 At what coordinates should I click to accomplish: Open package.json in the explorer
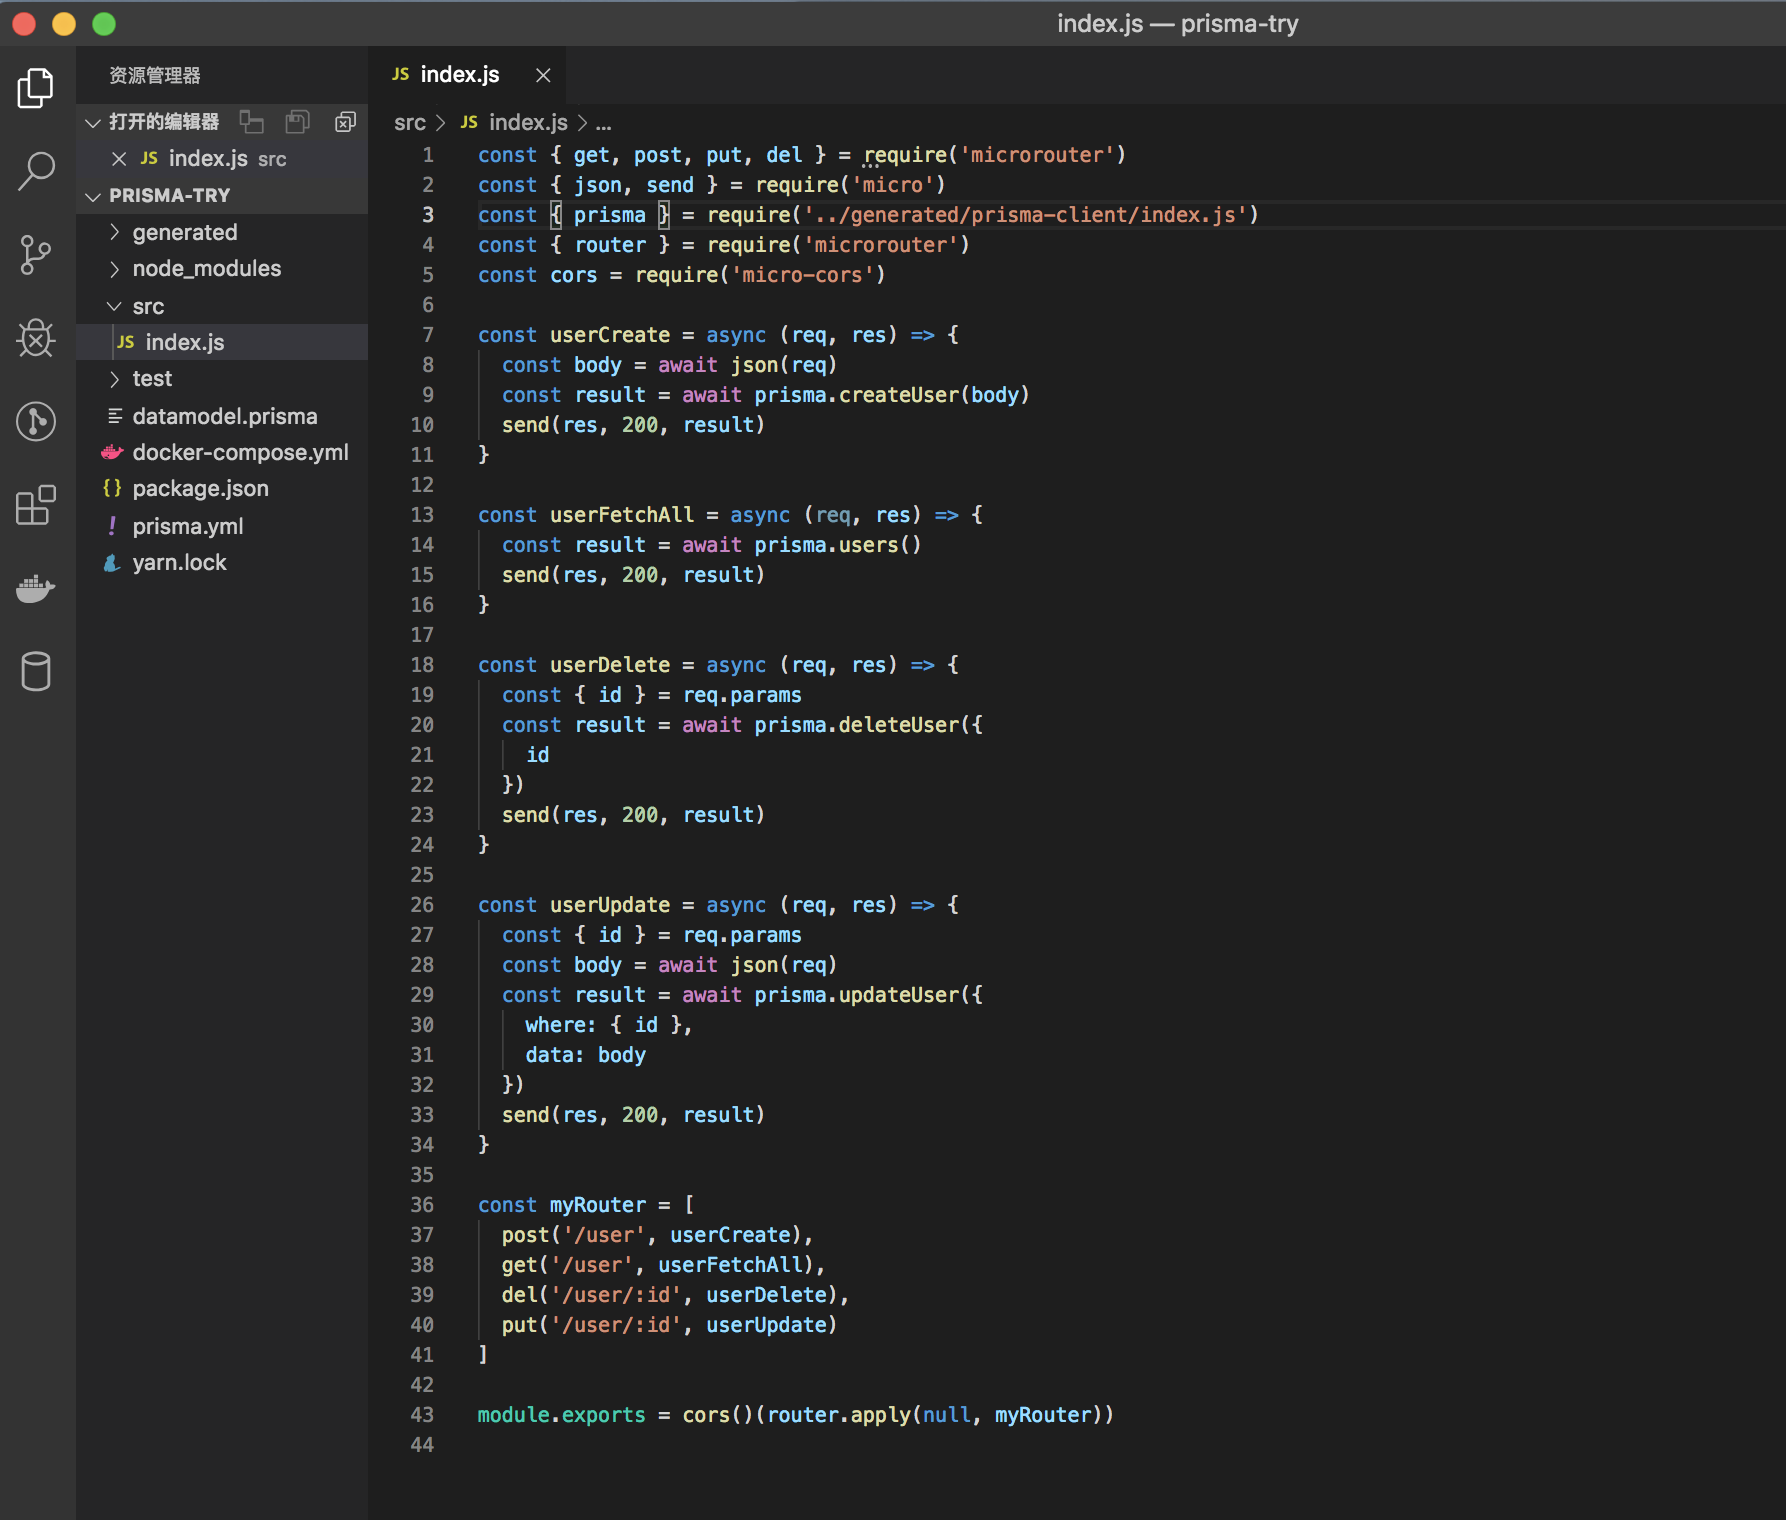(x=200, y=488)
